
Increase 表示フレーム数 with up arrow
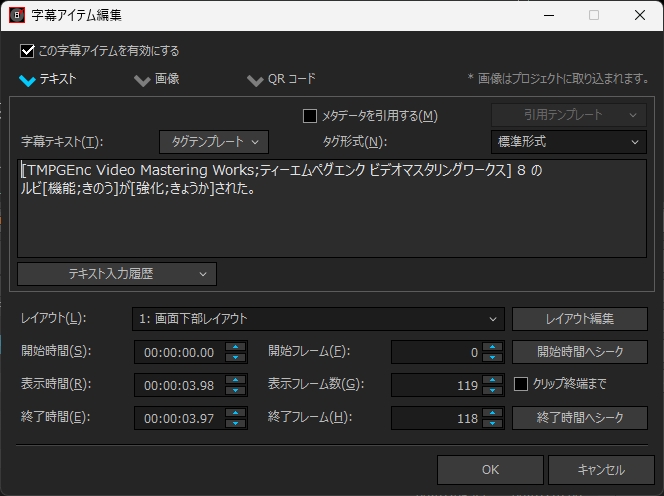492,380
